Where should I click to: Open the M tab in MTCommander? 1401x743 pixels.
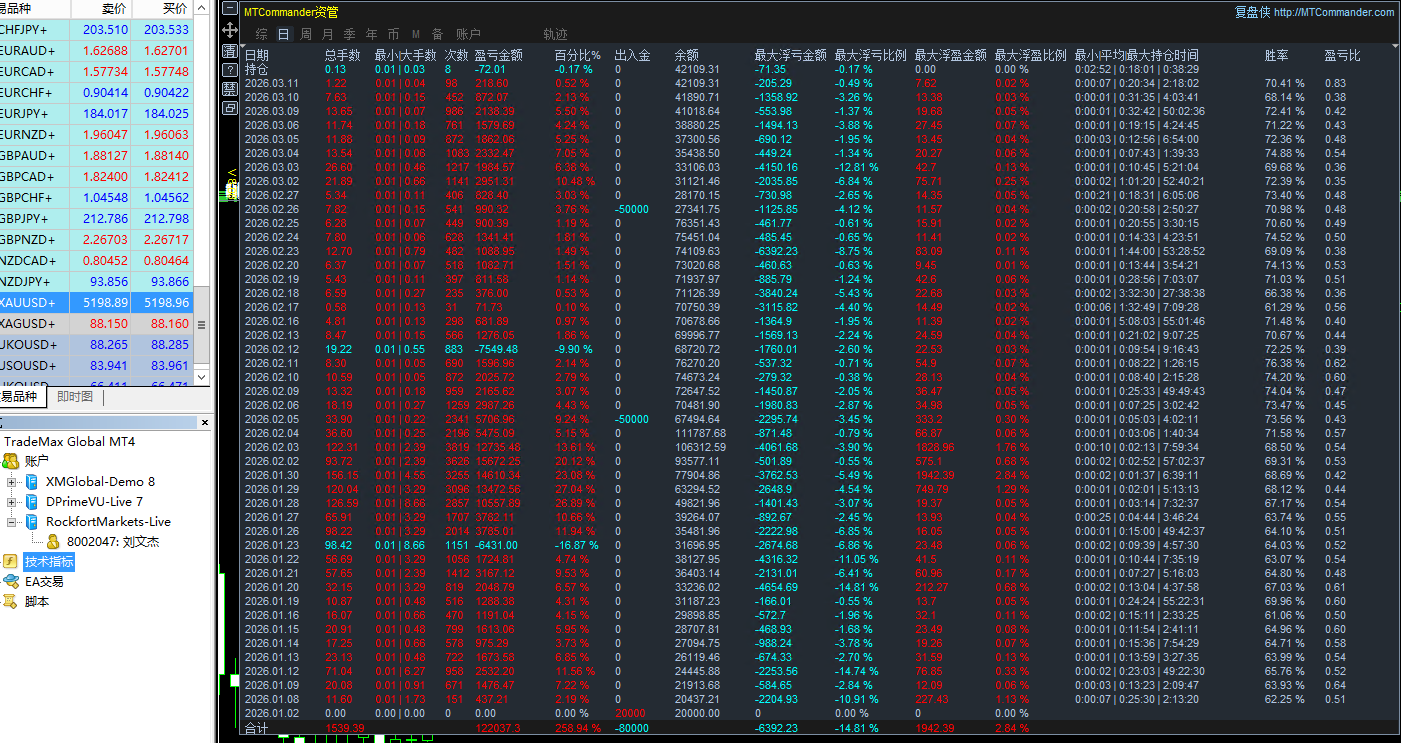(x=415, y=34)
